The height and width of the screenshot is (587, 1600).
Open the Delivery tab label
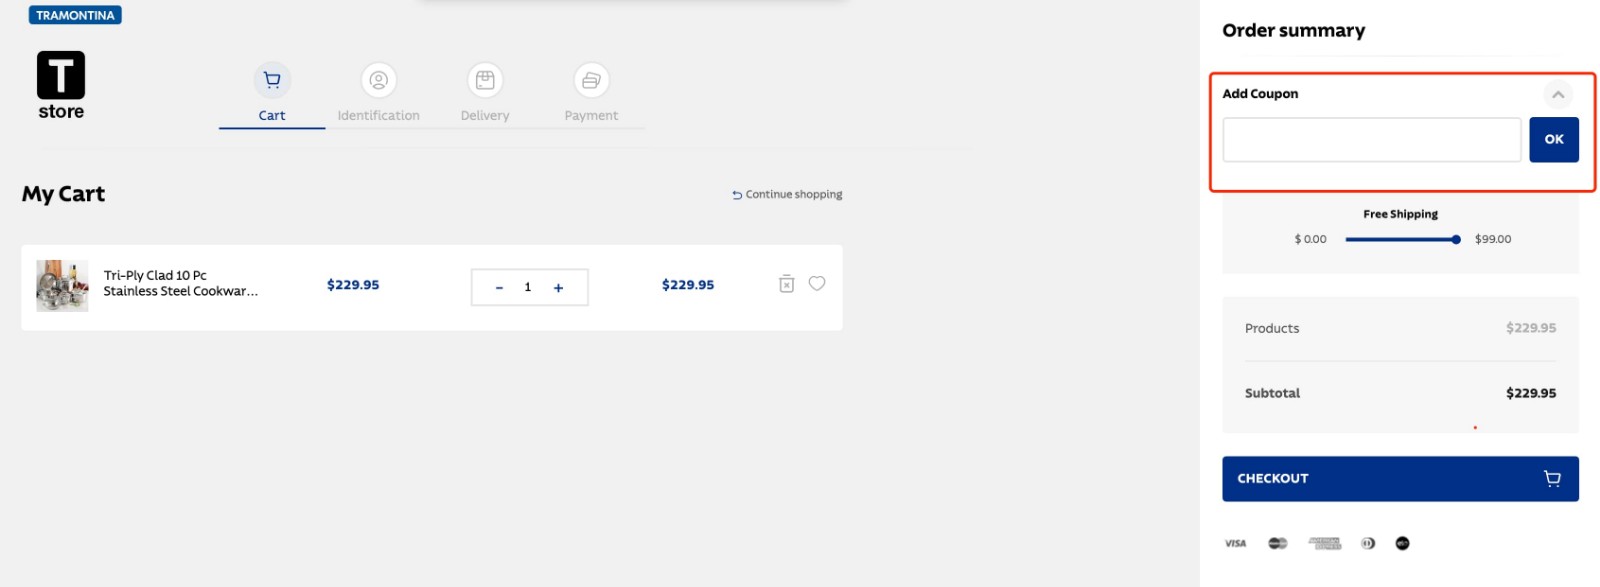(485, 116)
